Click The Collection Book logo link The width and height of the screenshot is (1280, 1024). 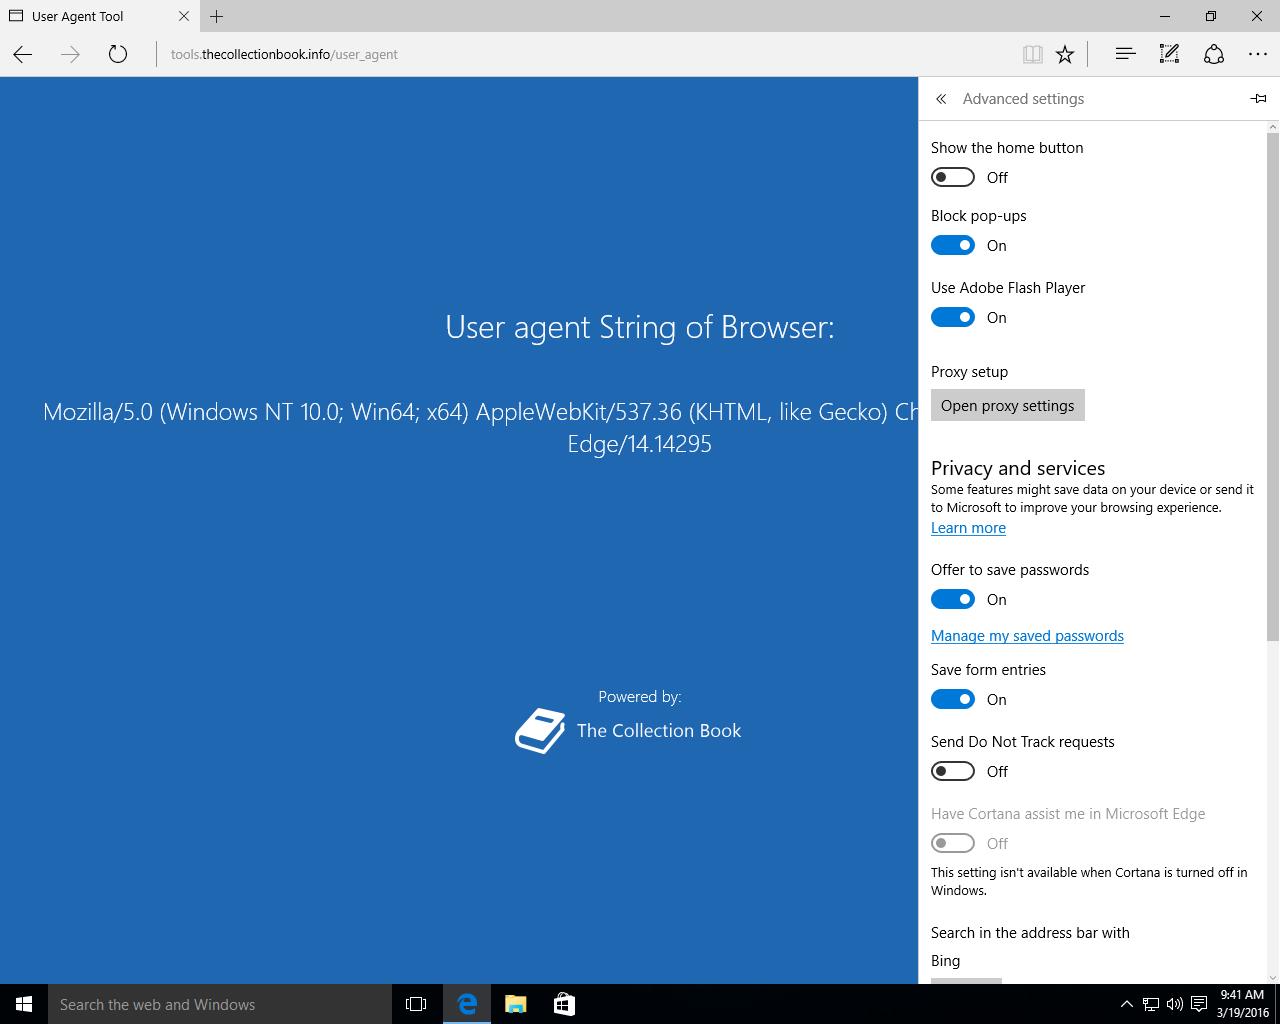coord(628,731)
